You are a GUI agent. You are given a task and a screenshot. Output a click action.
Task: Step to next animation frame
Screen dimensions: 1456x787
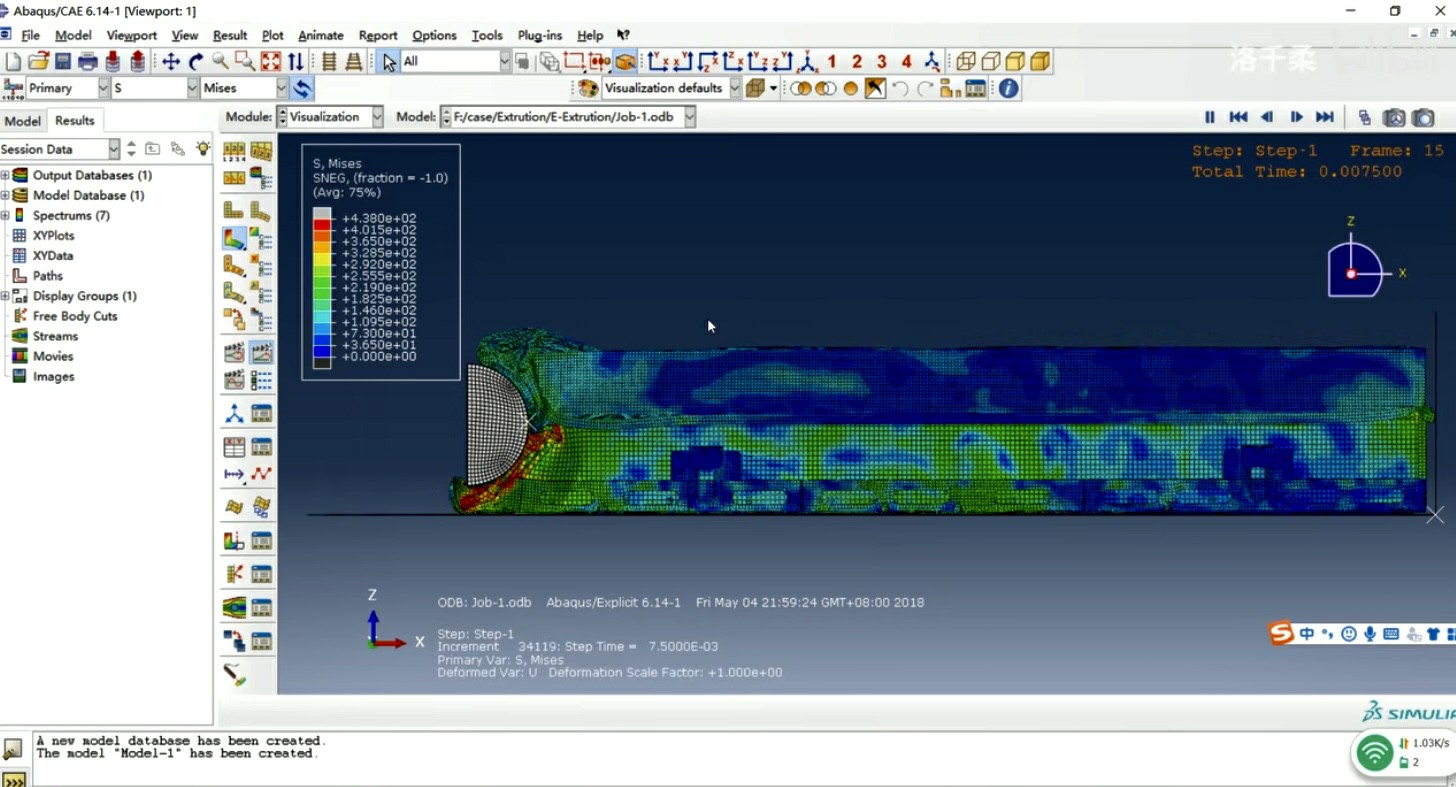point(1296,117)
